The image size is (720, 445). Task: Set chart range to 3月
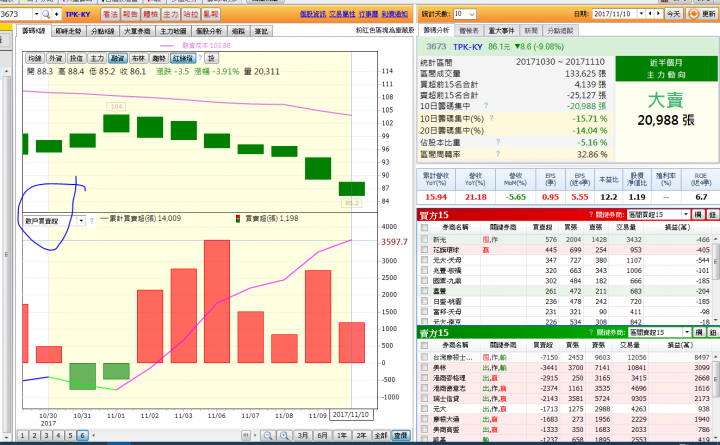point(302,435)
